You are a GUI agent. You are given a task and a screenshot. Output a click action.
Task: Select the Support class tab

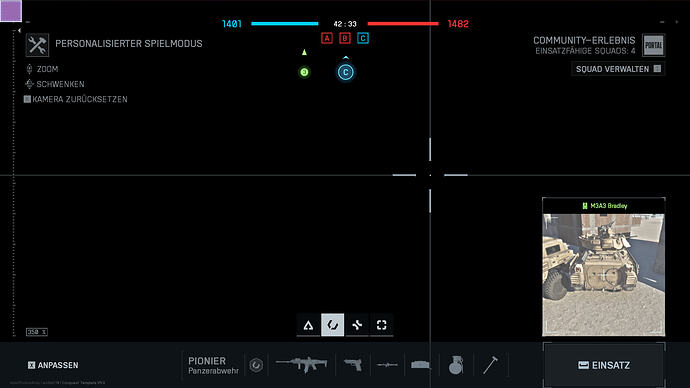tap(357, 325)
